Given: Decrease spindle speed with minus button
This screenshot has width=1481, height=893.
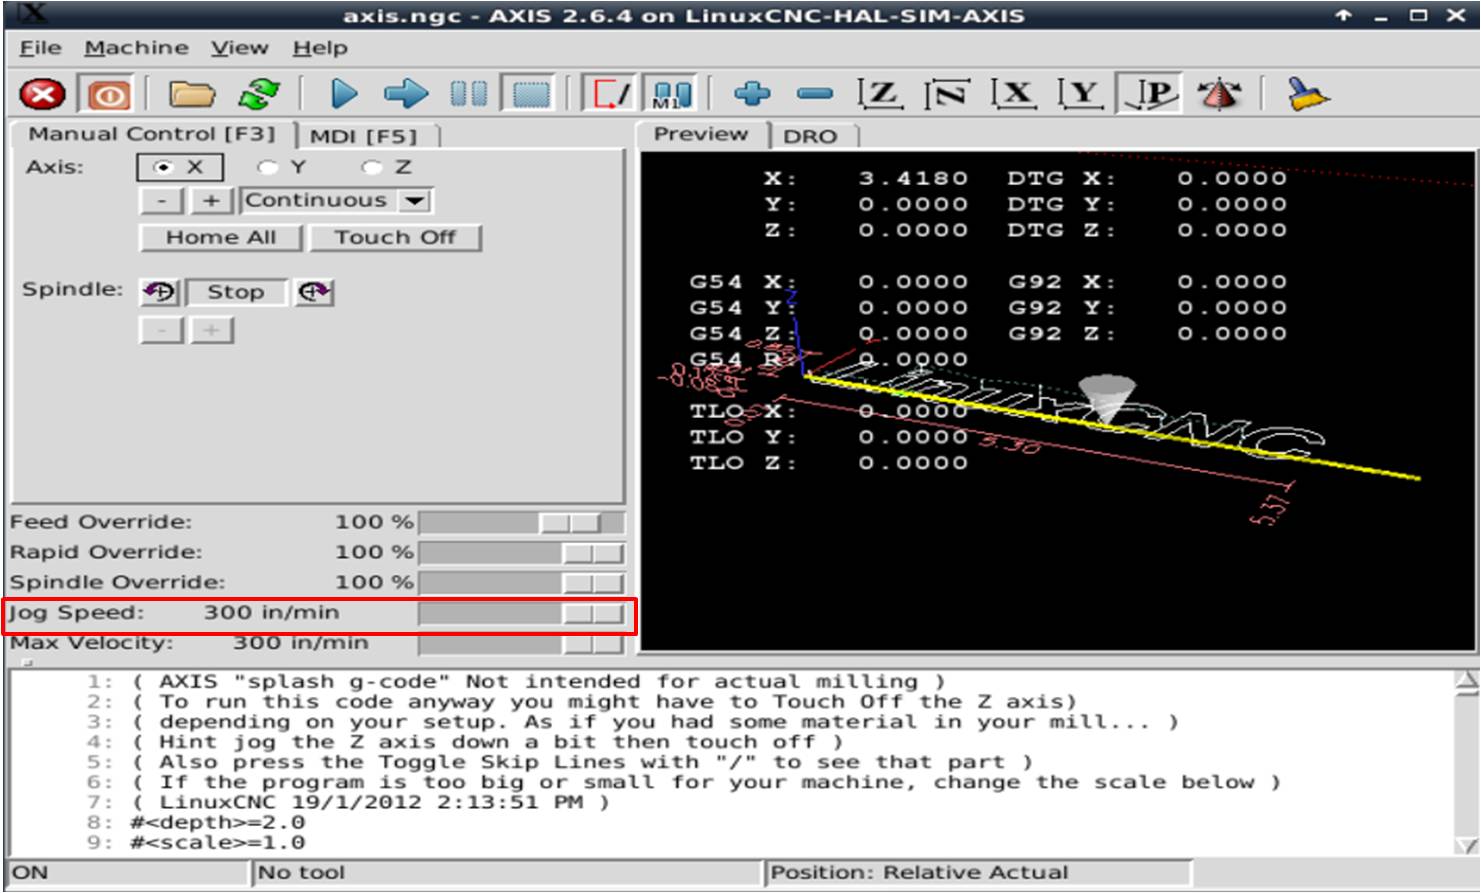Looking at the screenshot, I should tap(161, 330).
